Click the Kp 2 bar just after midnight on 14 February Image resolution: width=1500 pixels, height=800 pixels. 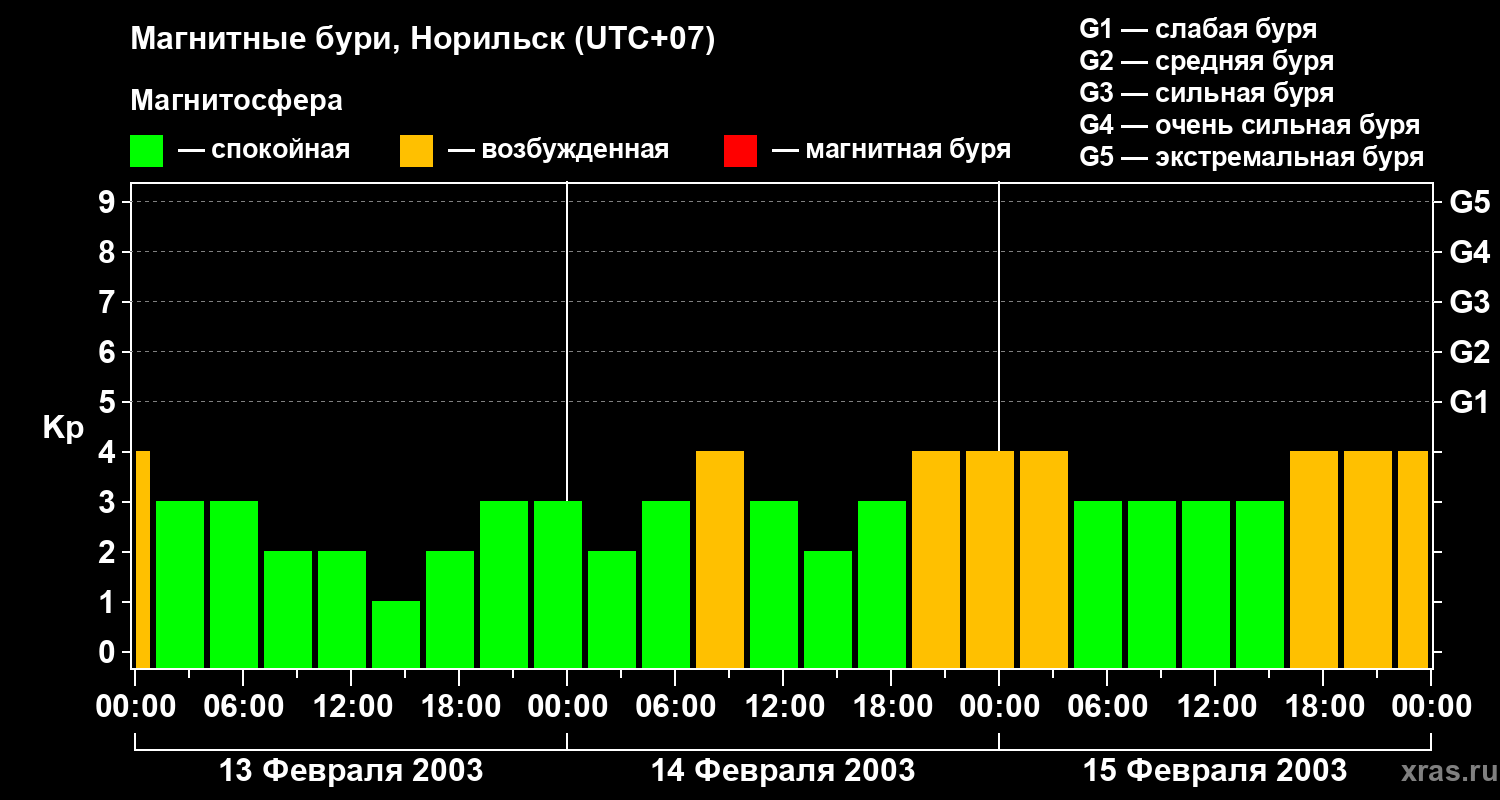(x=612, y=609)
